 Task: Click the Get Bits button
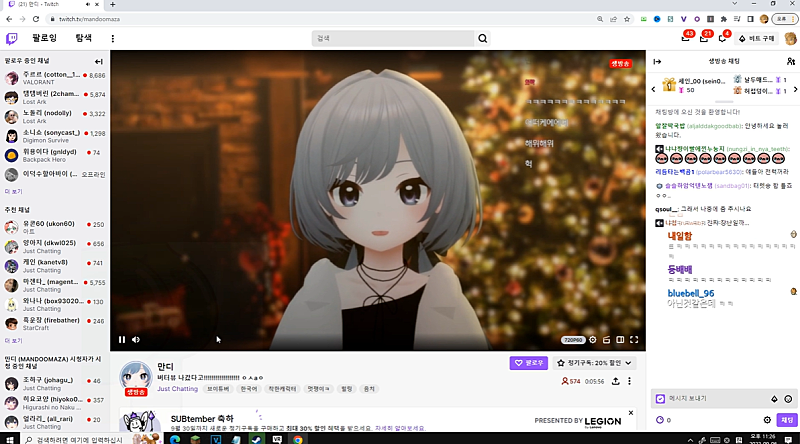[x=757, y=38]
